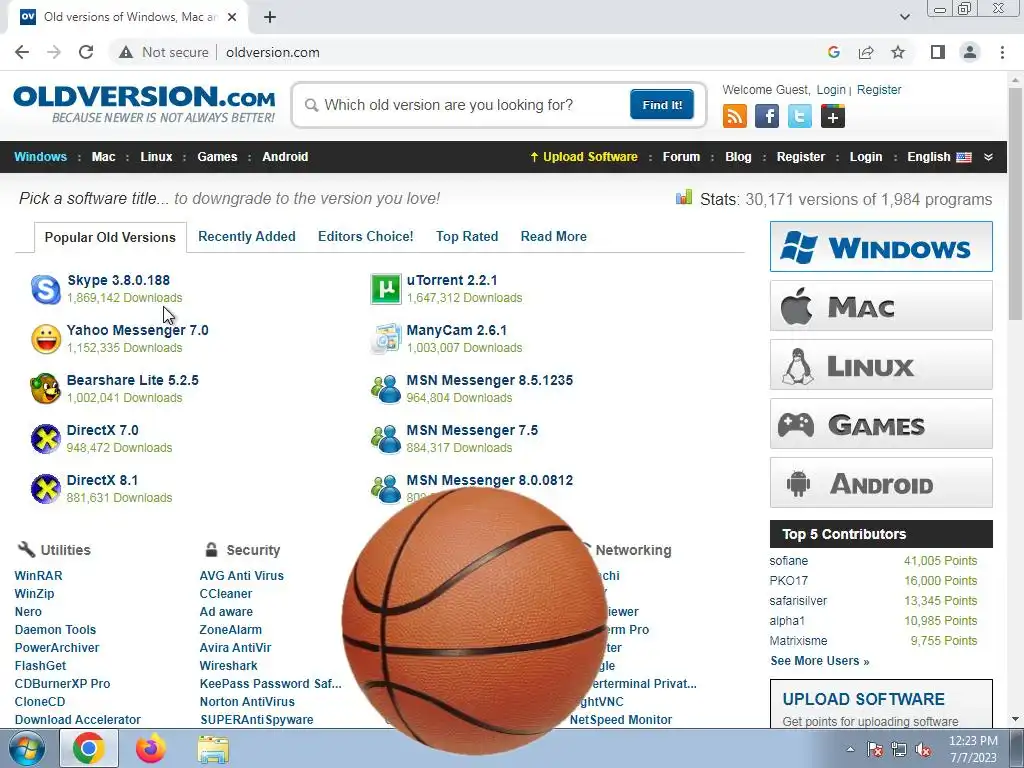Switch to Recently Added tab
1024x768 pixels.
247,236
